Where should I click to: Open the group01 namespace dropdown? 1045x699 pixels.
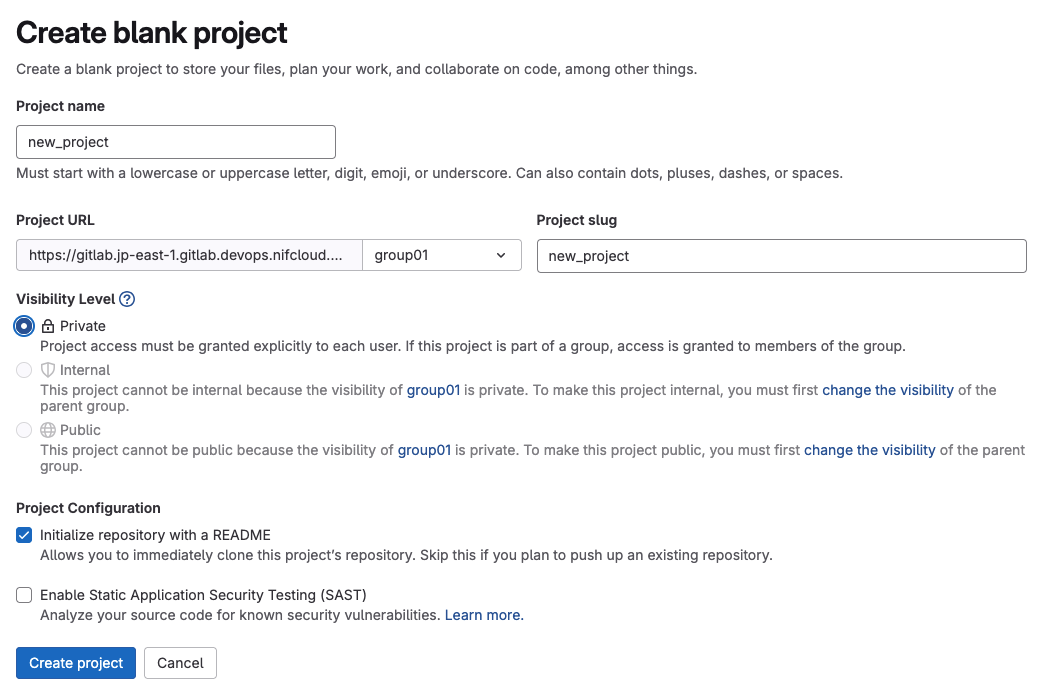point(441,255)
